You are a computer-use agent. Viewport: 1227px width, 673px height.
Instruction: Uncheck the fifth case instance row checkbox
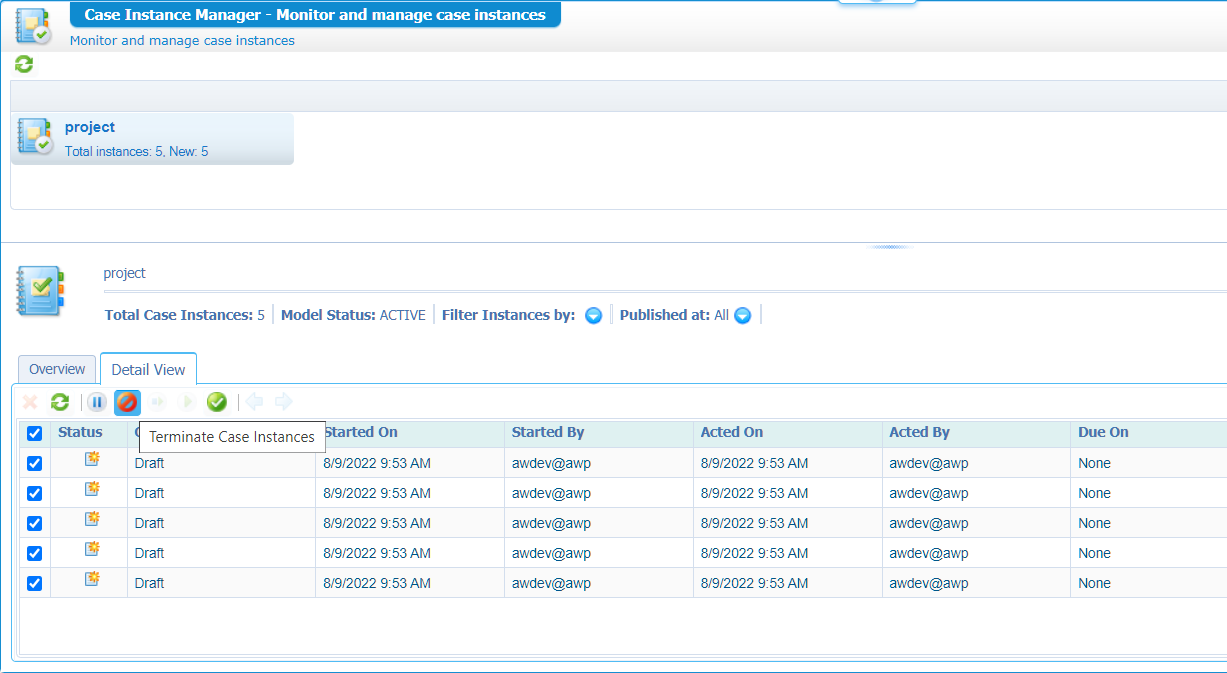(35, 583)
